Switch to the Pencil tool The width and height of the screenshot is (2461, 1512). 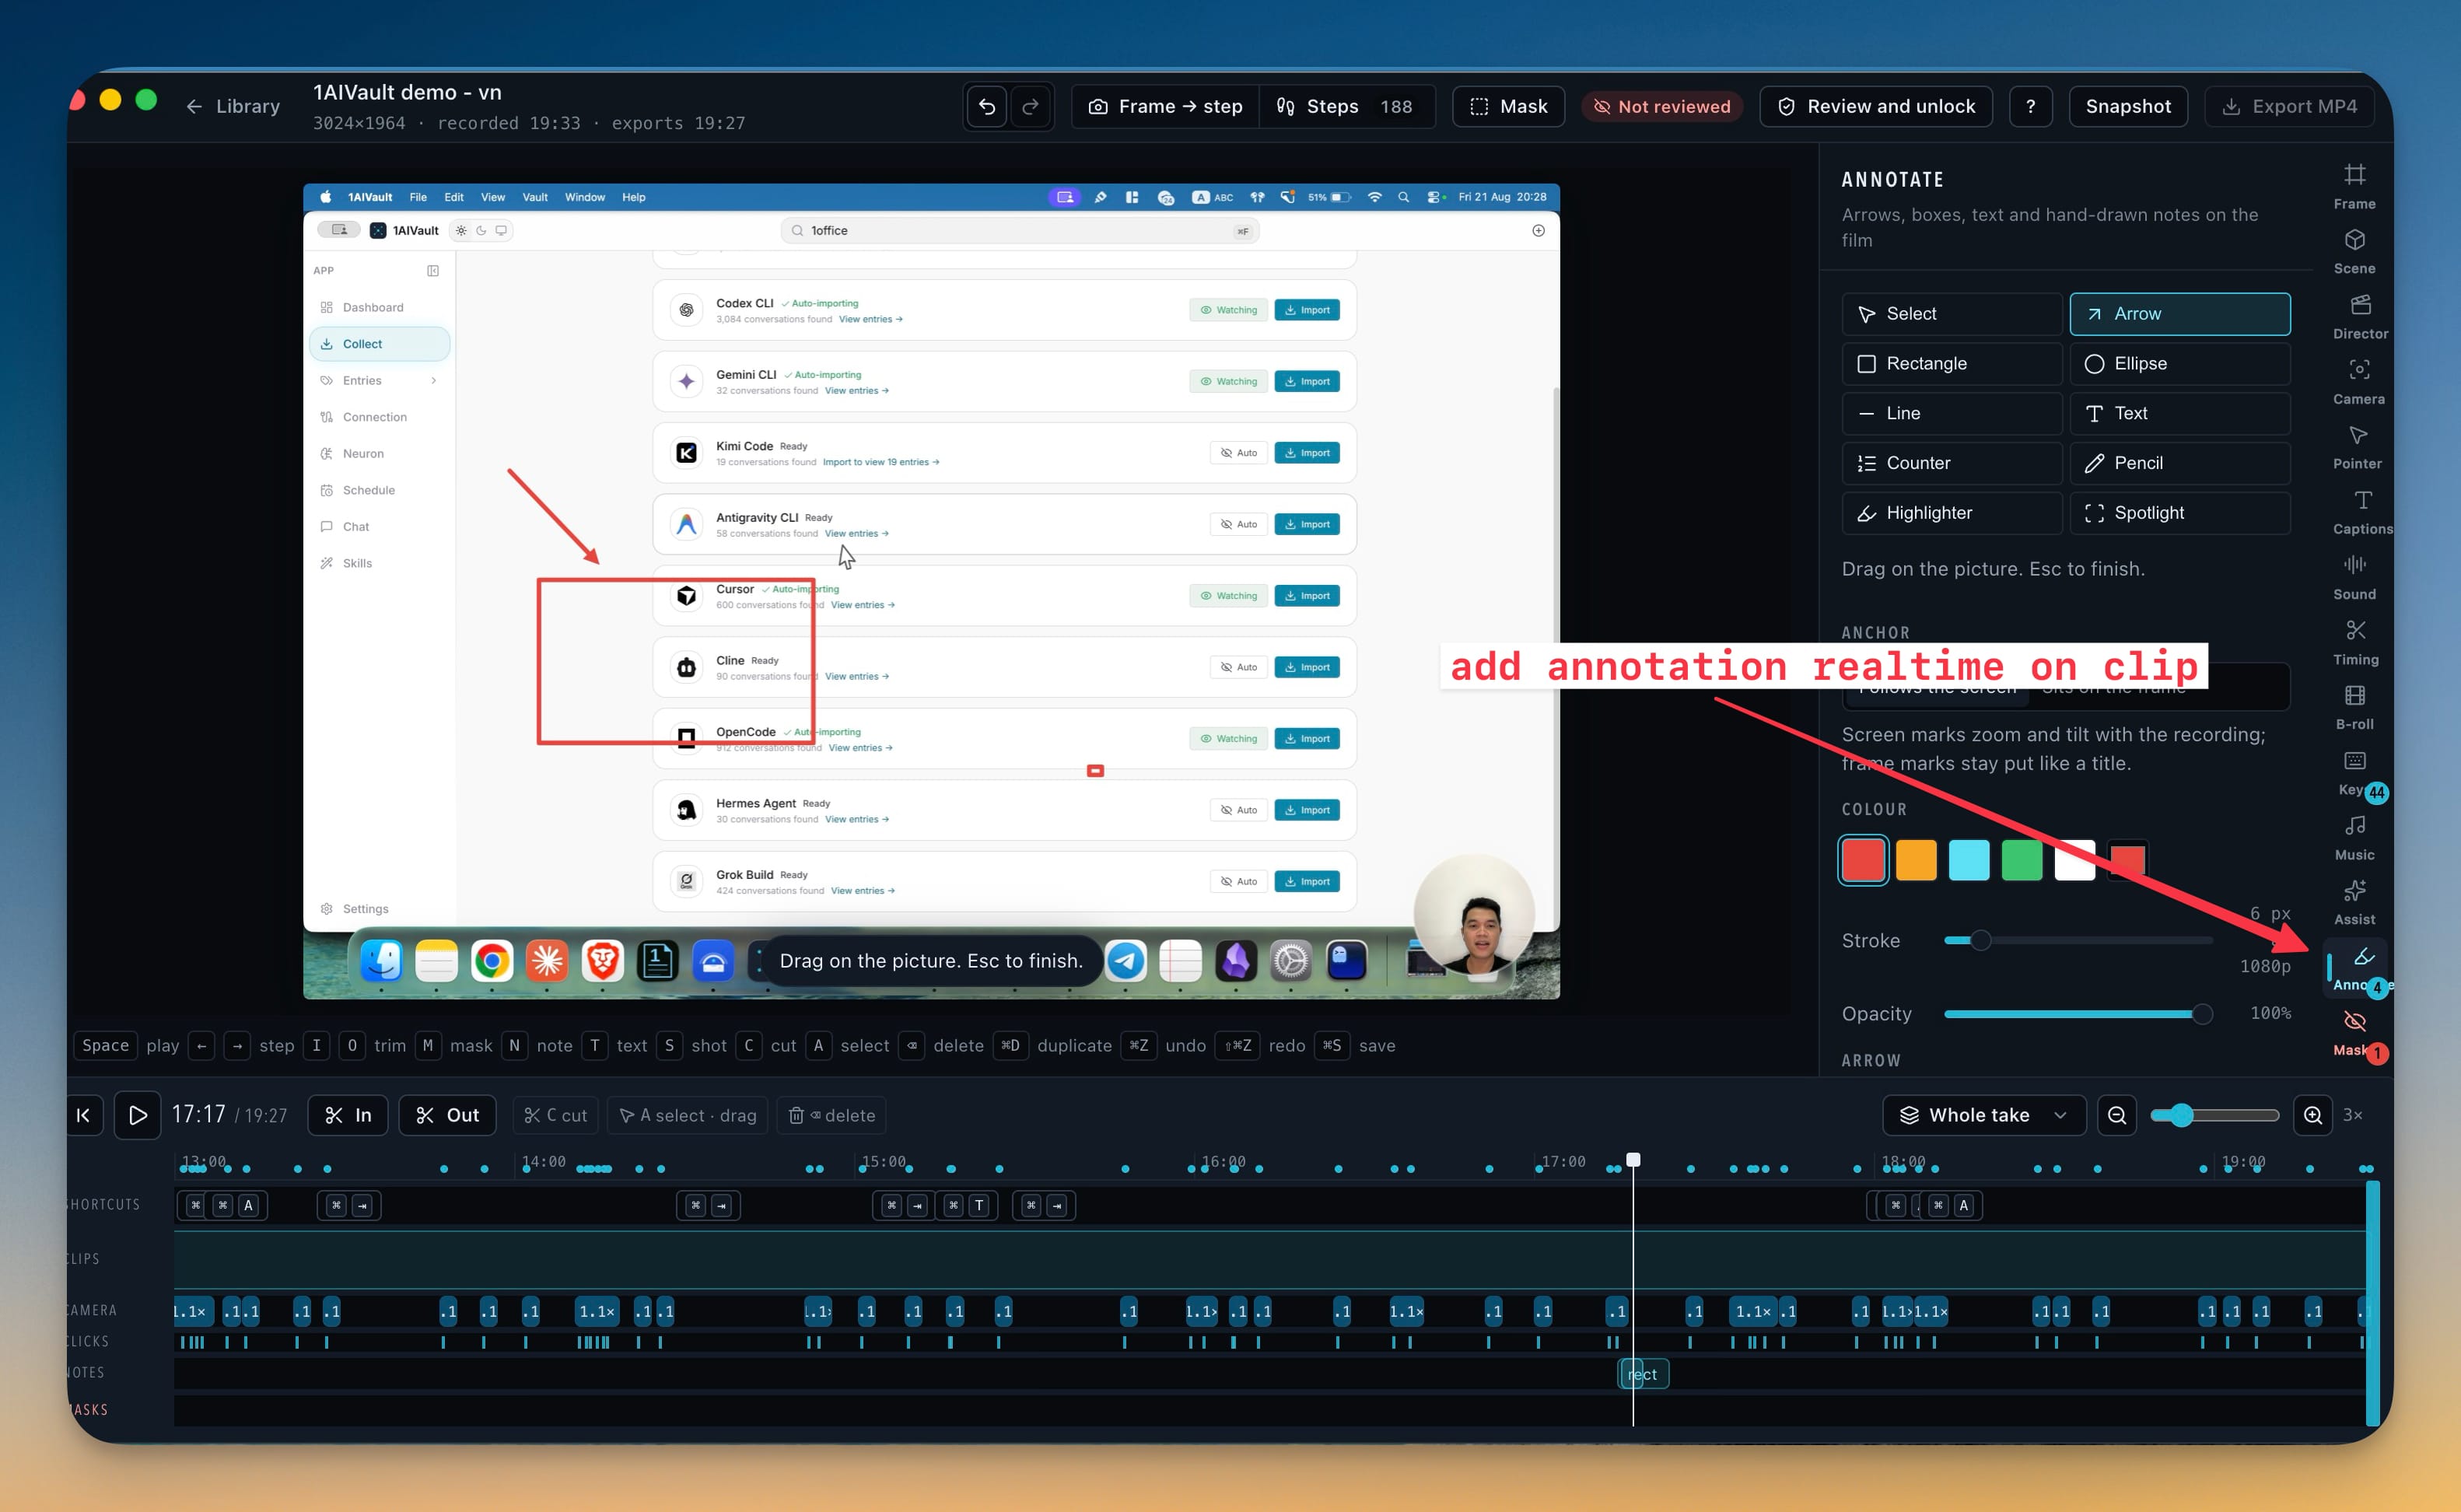pyautogui.click(x=2179, y=463)
